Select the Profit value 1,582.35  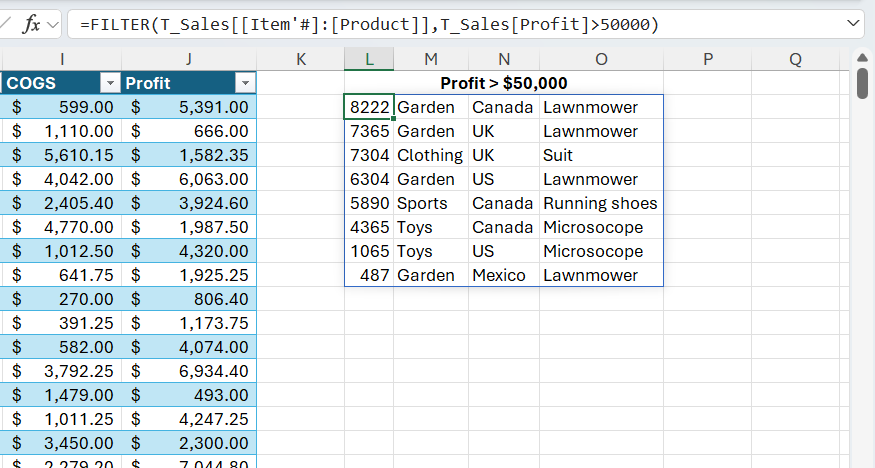189,155
